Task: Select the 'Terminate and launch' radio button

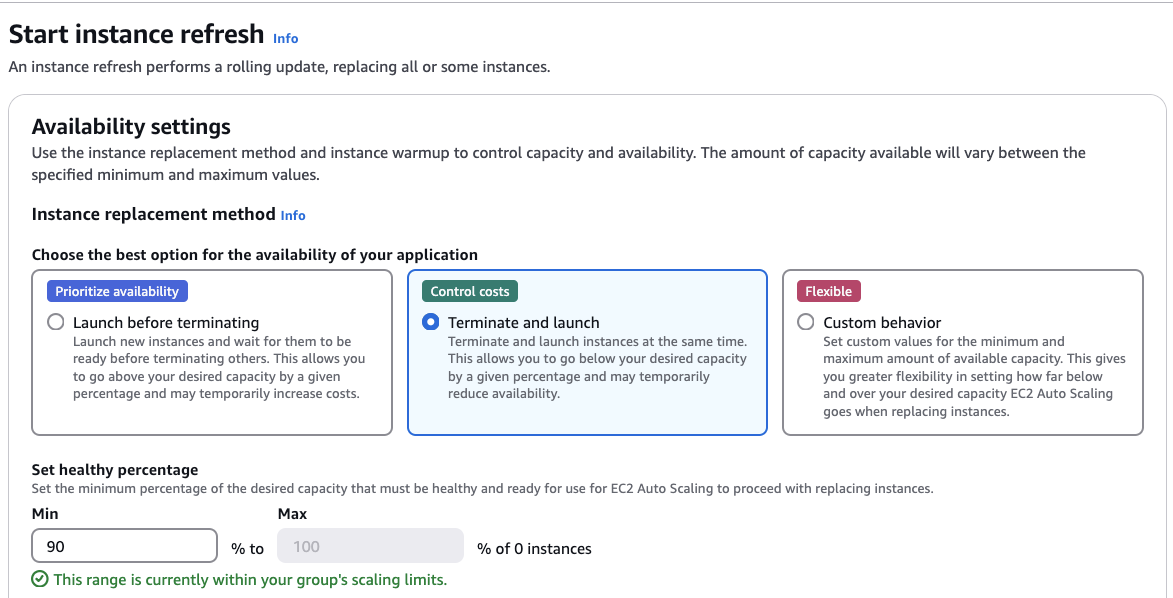Action: (430, 321)
